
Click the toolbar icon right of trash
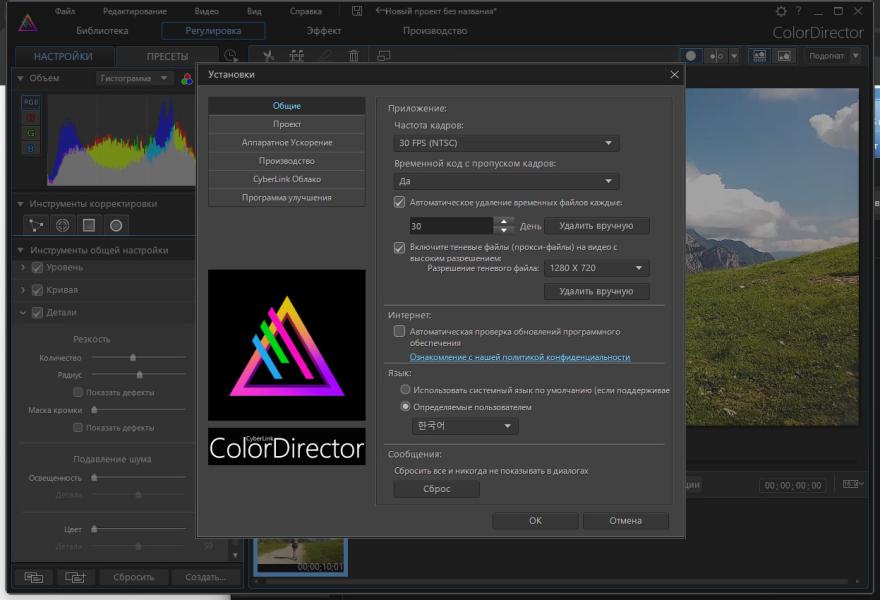(383, 56)
